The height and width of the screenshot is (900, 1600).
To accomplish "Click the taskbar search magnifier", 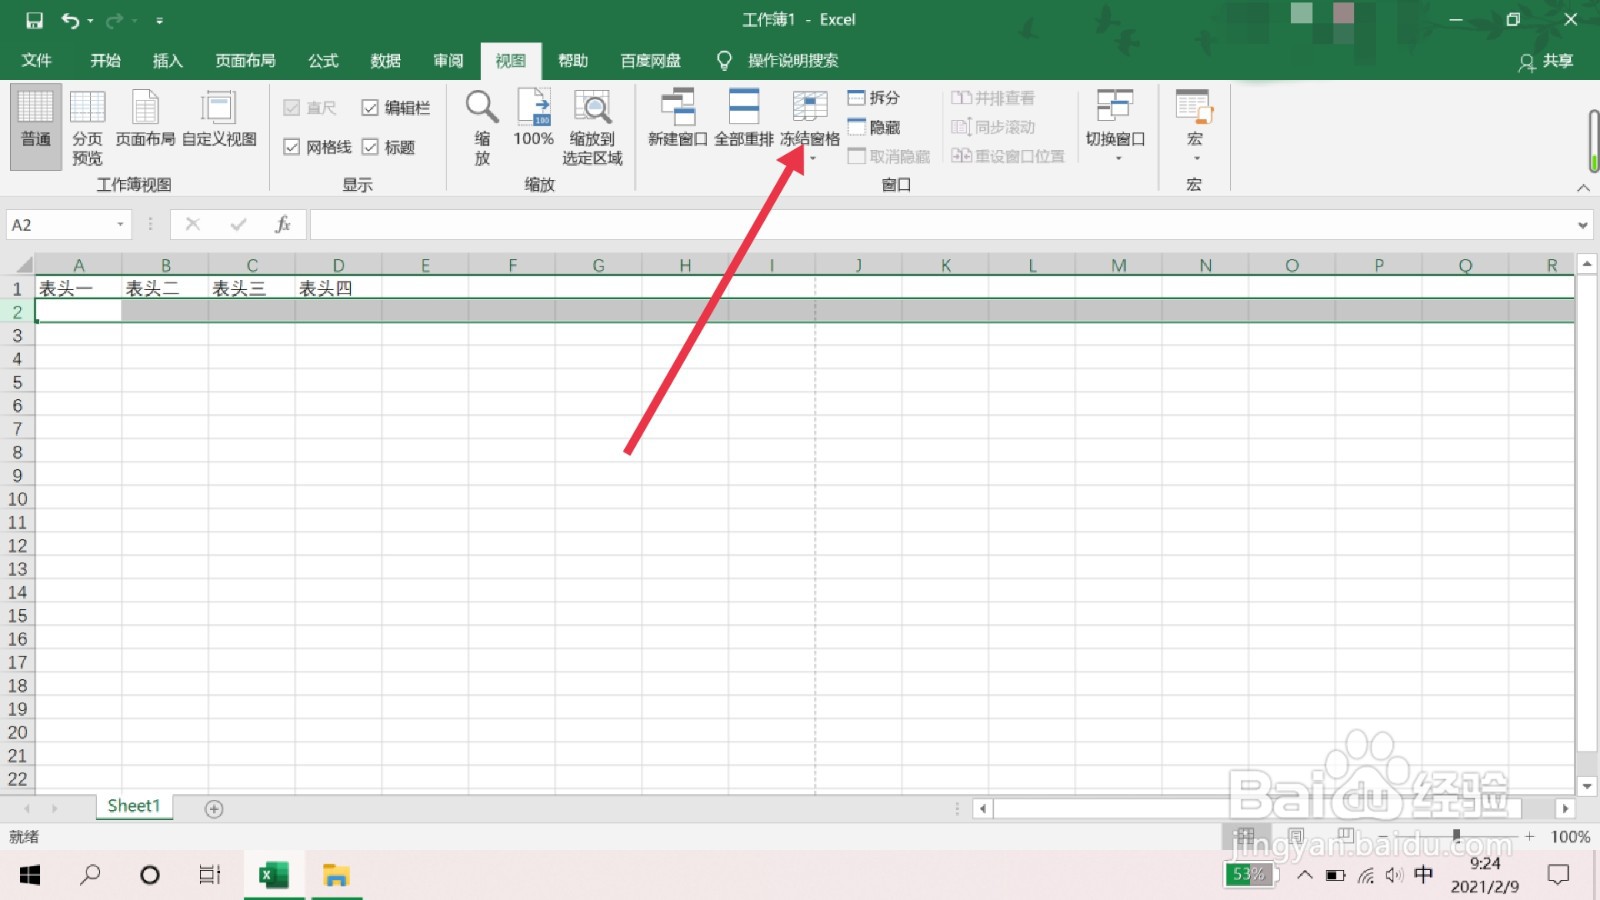I will click(90, 876).
